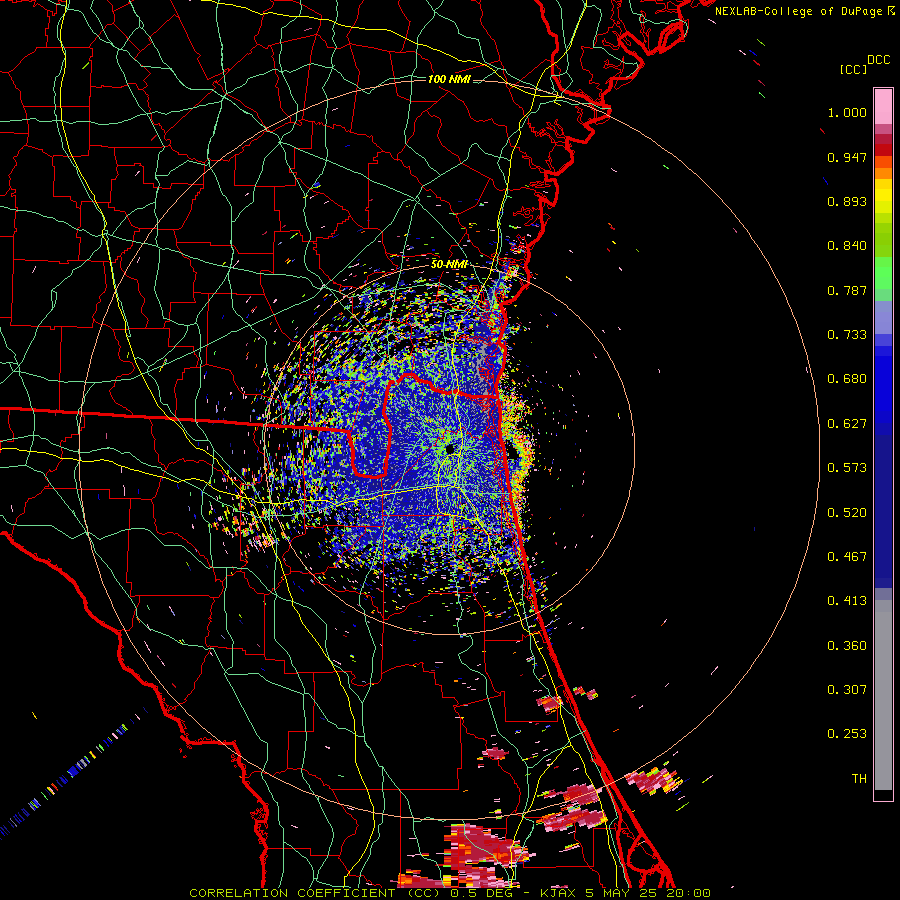This screenshot has height=900, width=900.
Task: Pick the light pink band at the top of the color bar
Action: (883, 106)
